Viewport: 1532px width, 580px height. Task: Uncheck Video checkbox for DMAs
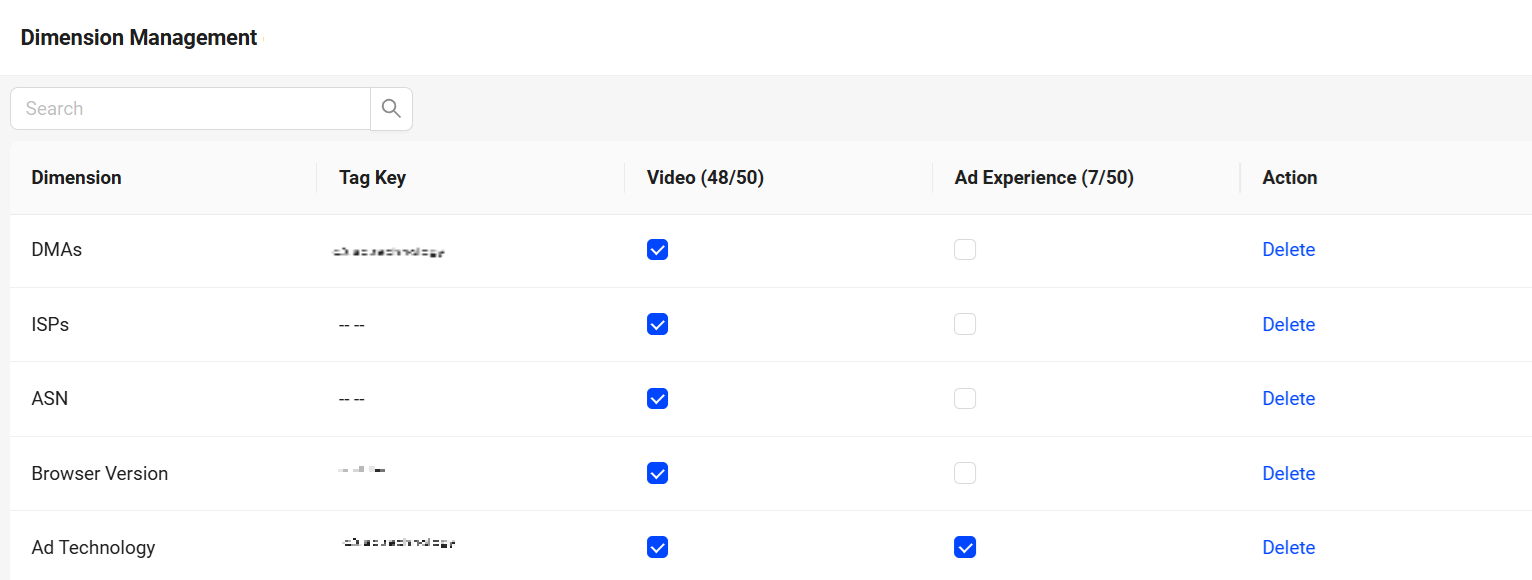coord(657,250)
